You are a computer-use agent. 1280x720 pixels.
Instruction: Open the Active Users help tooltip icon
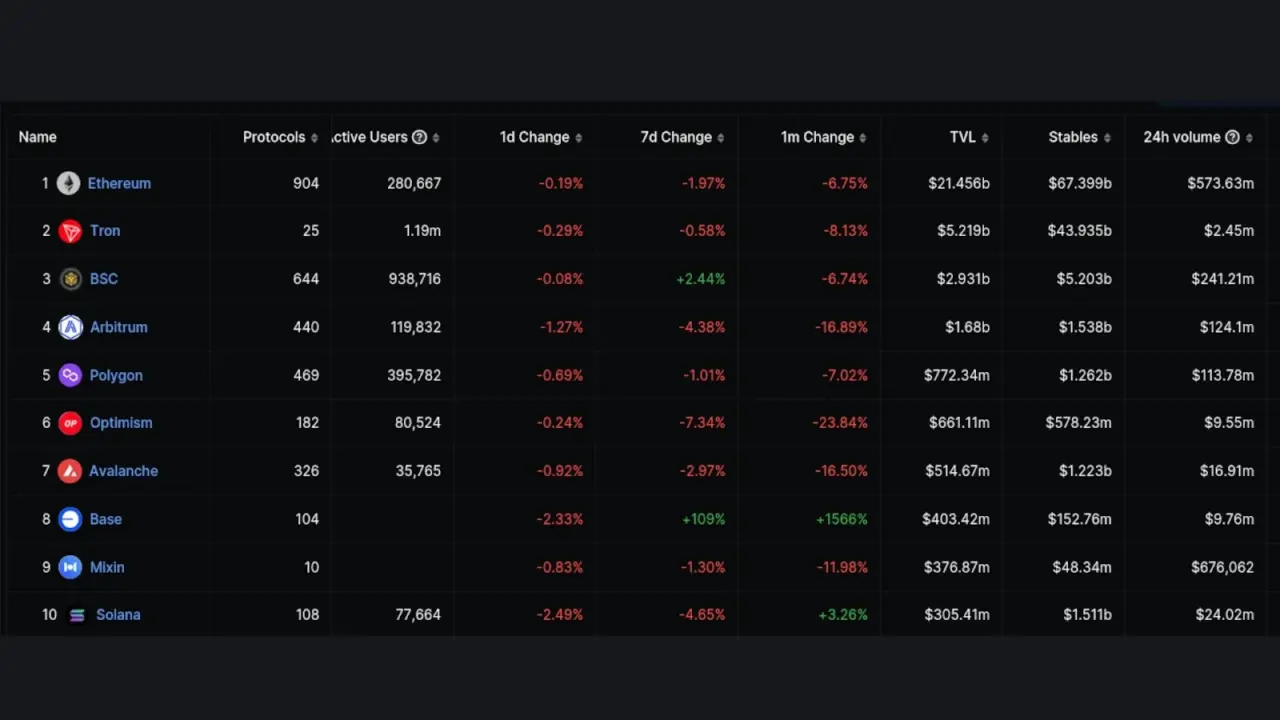[x=419, y=137]
